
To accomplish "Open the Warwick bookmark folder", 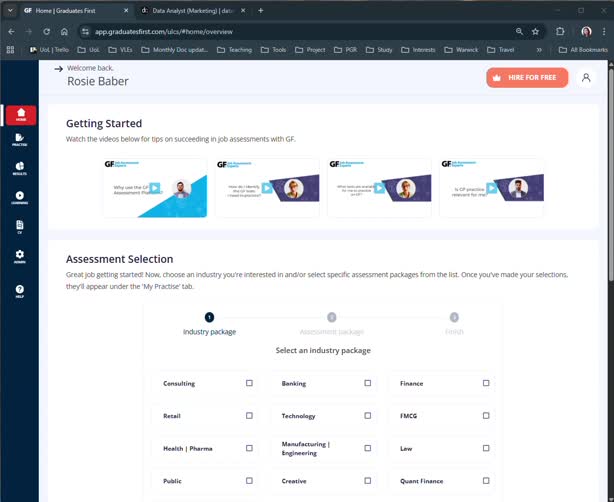I will 461,50.
